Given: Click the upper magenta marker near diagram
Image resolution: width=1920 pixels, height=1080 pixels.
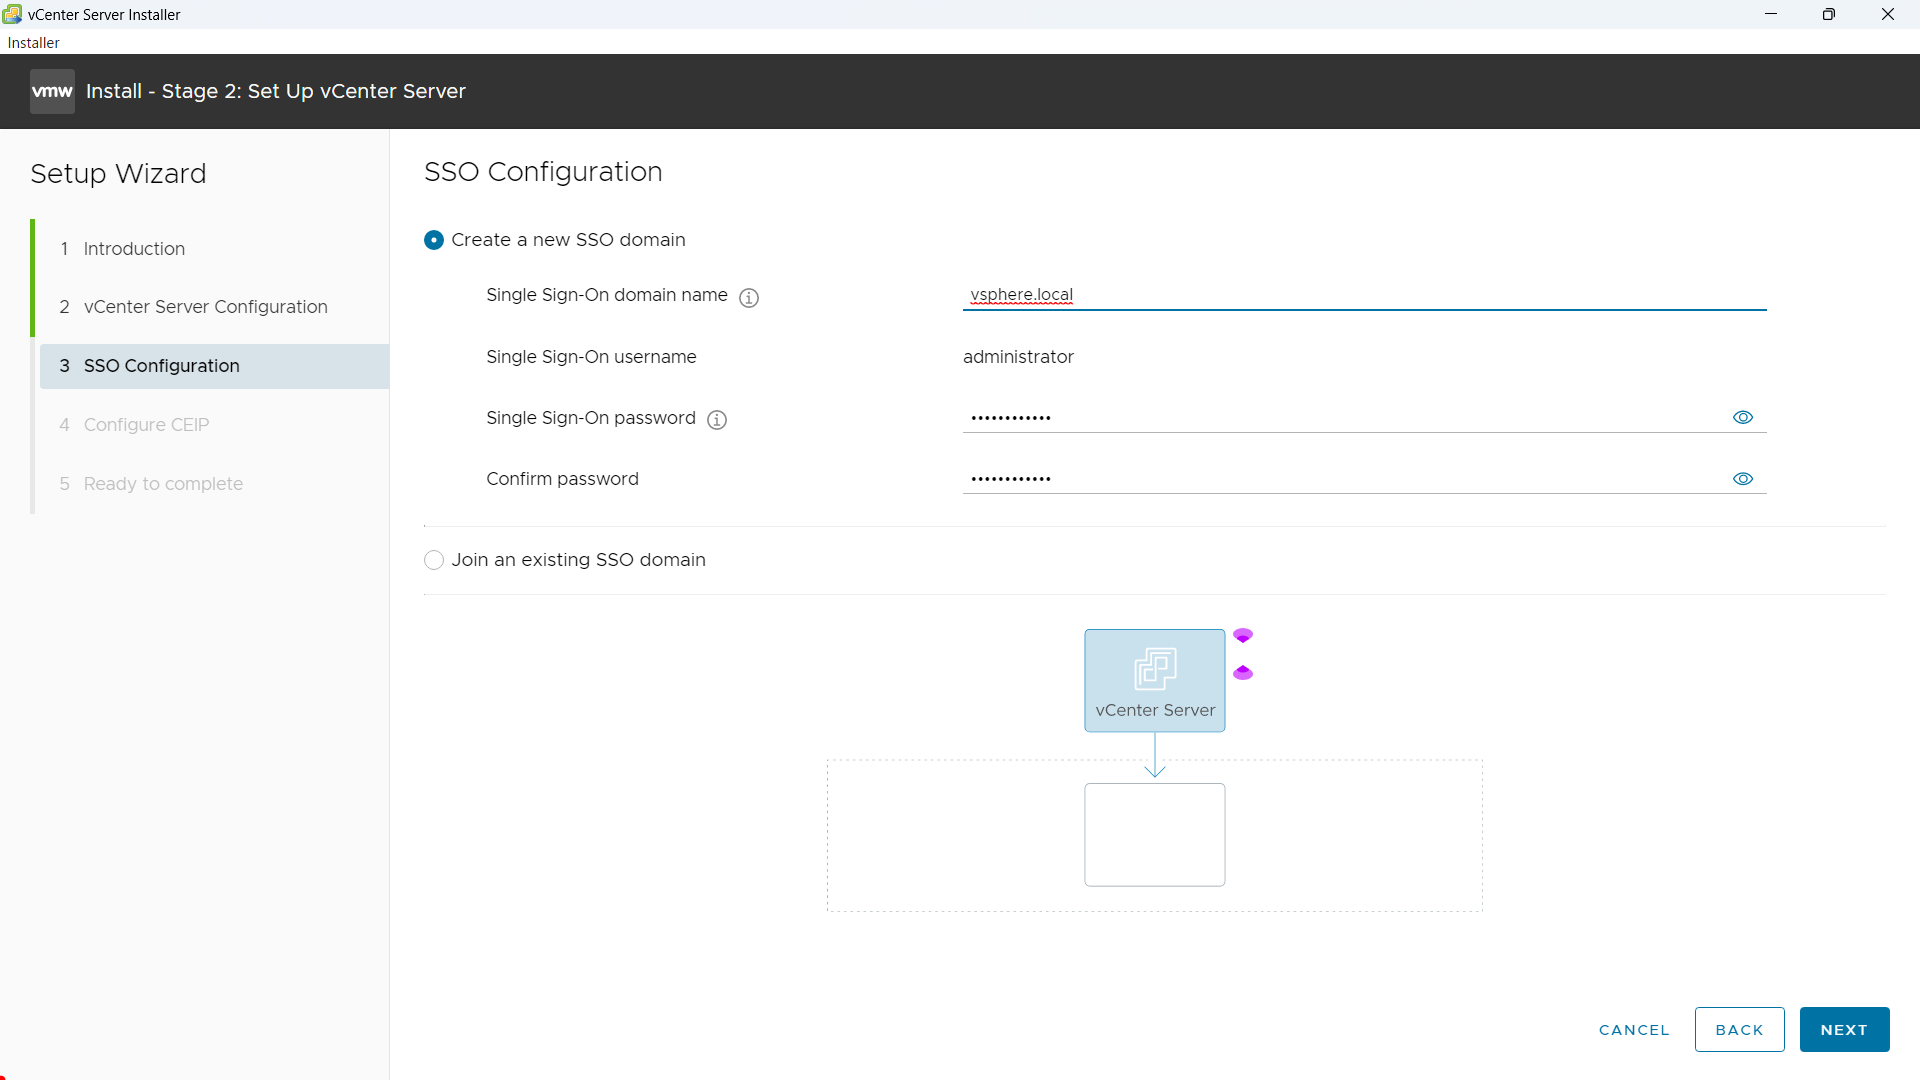Looking at the screenshot, I should [x=1243, y=635].
